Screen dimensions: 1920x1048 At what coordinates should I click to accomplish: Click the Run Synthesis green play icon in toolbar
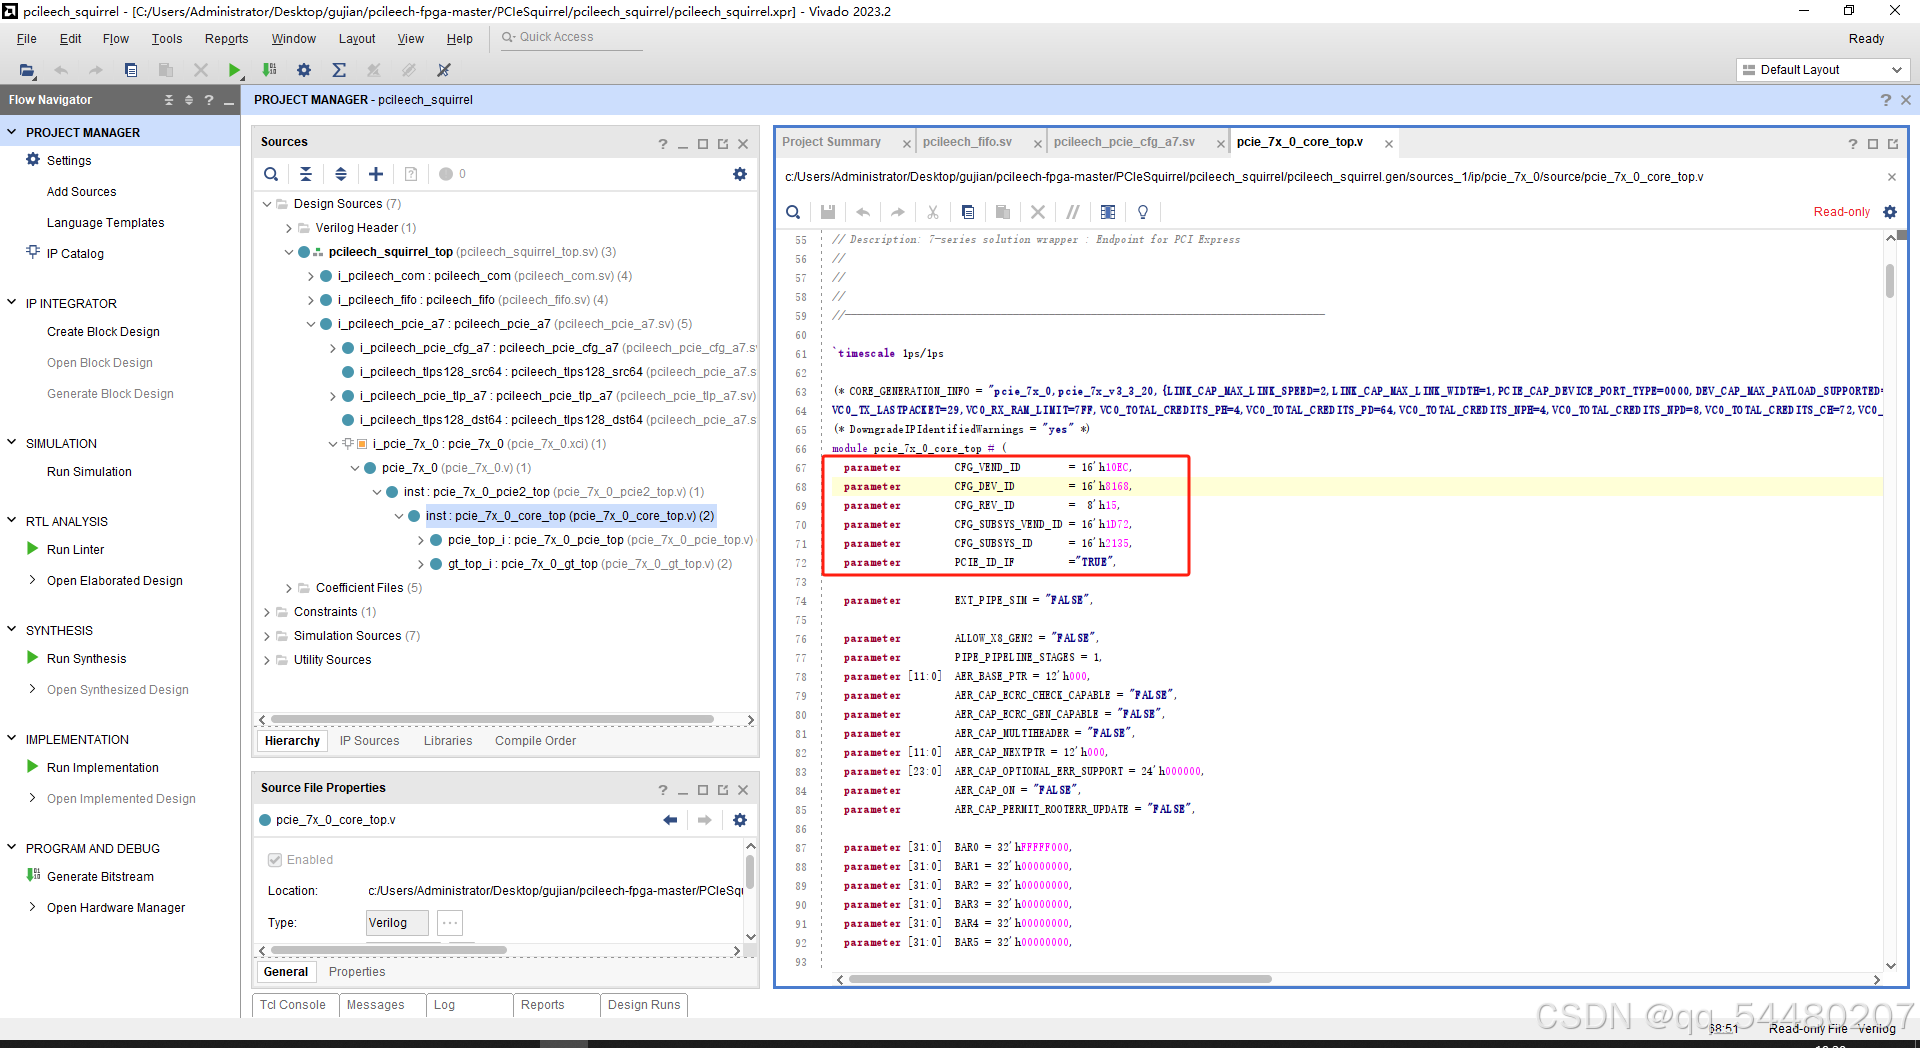[x=234, y=70]
